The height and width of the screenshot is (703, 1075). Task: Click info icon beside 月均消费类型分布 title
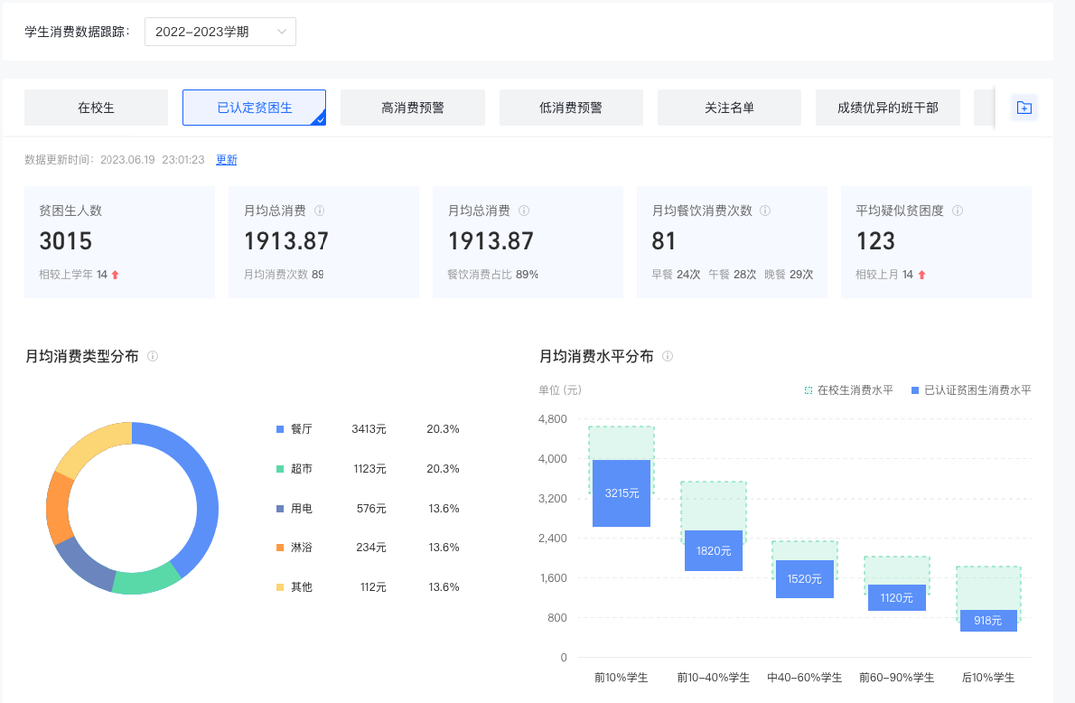[153, 356]
